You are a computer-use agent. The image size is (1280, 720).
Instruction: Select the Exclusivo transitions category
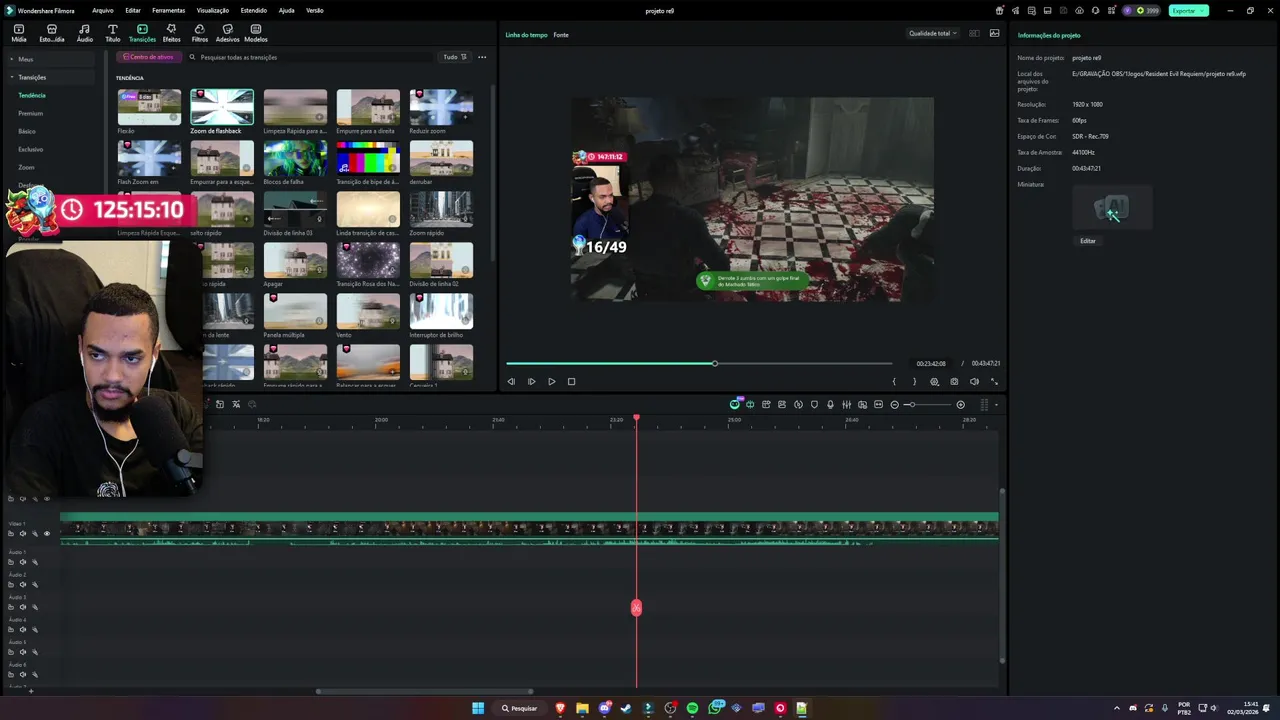coord(30,149)
